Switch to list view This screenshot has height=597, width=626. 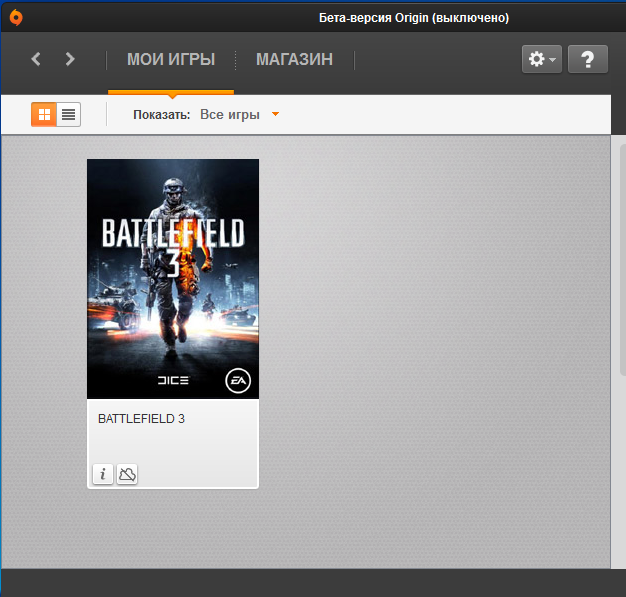pyautogui.click(x=69, y=115)
